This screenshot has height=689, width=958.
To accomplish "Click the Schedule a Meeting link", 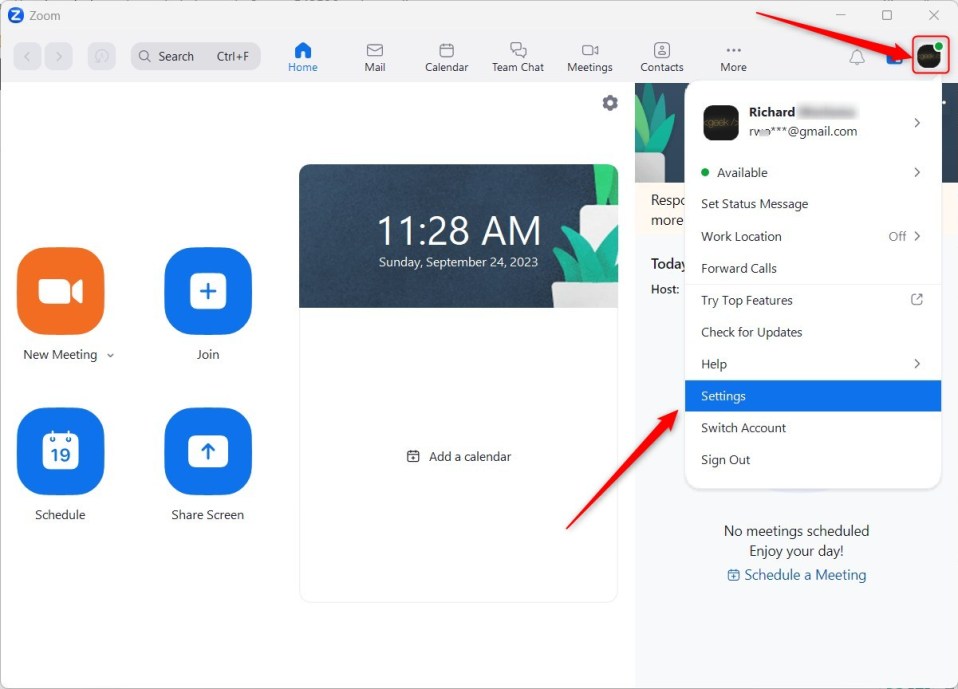I will [x=797, y=575].
